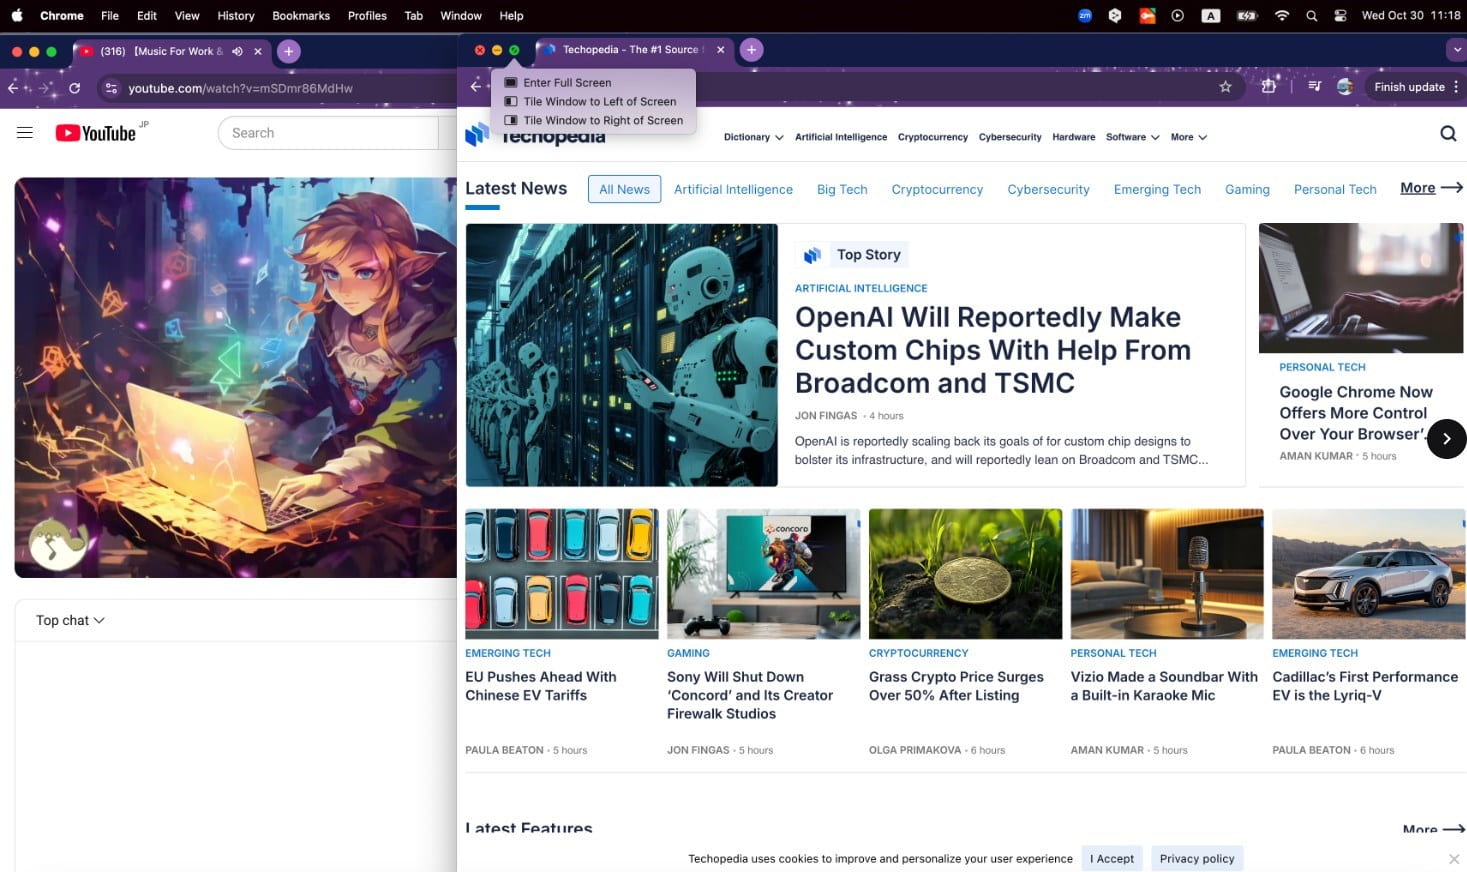Open macOS Control Center
This screenshot has width=1467, height=872.
coord(1340,15)
